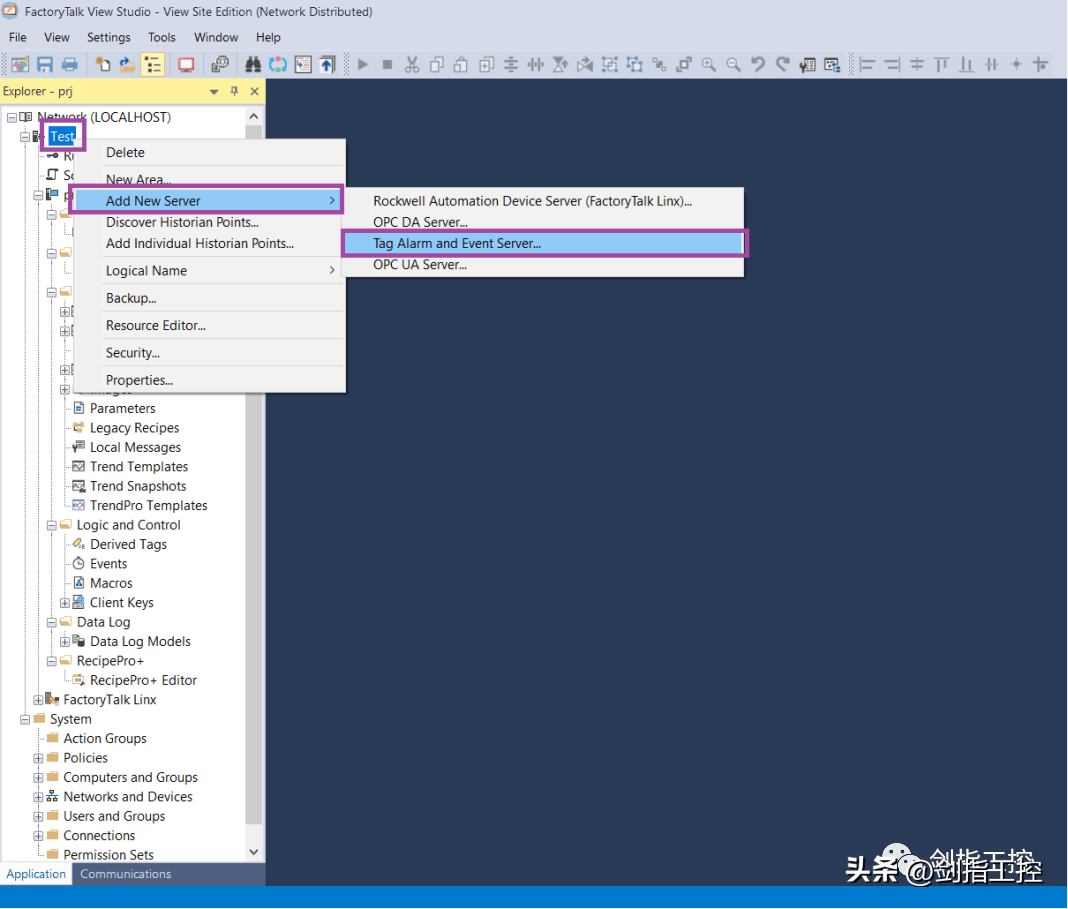This screenshot has width=1068, height=909.
Task: Click the Print icon in the toolbar
Action: [70, 65]
